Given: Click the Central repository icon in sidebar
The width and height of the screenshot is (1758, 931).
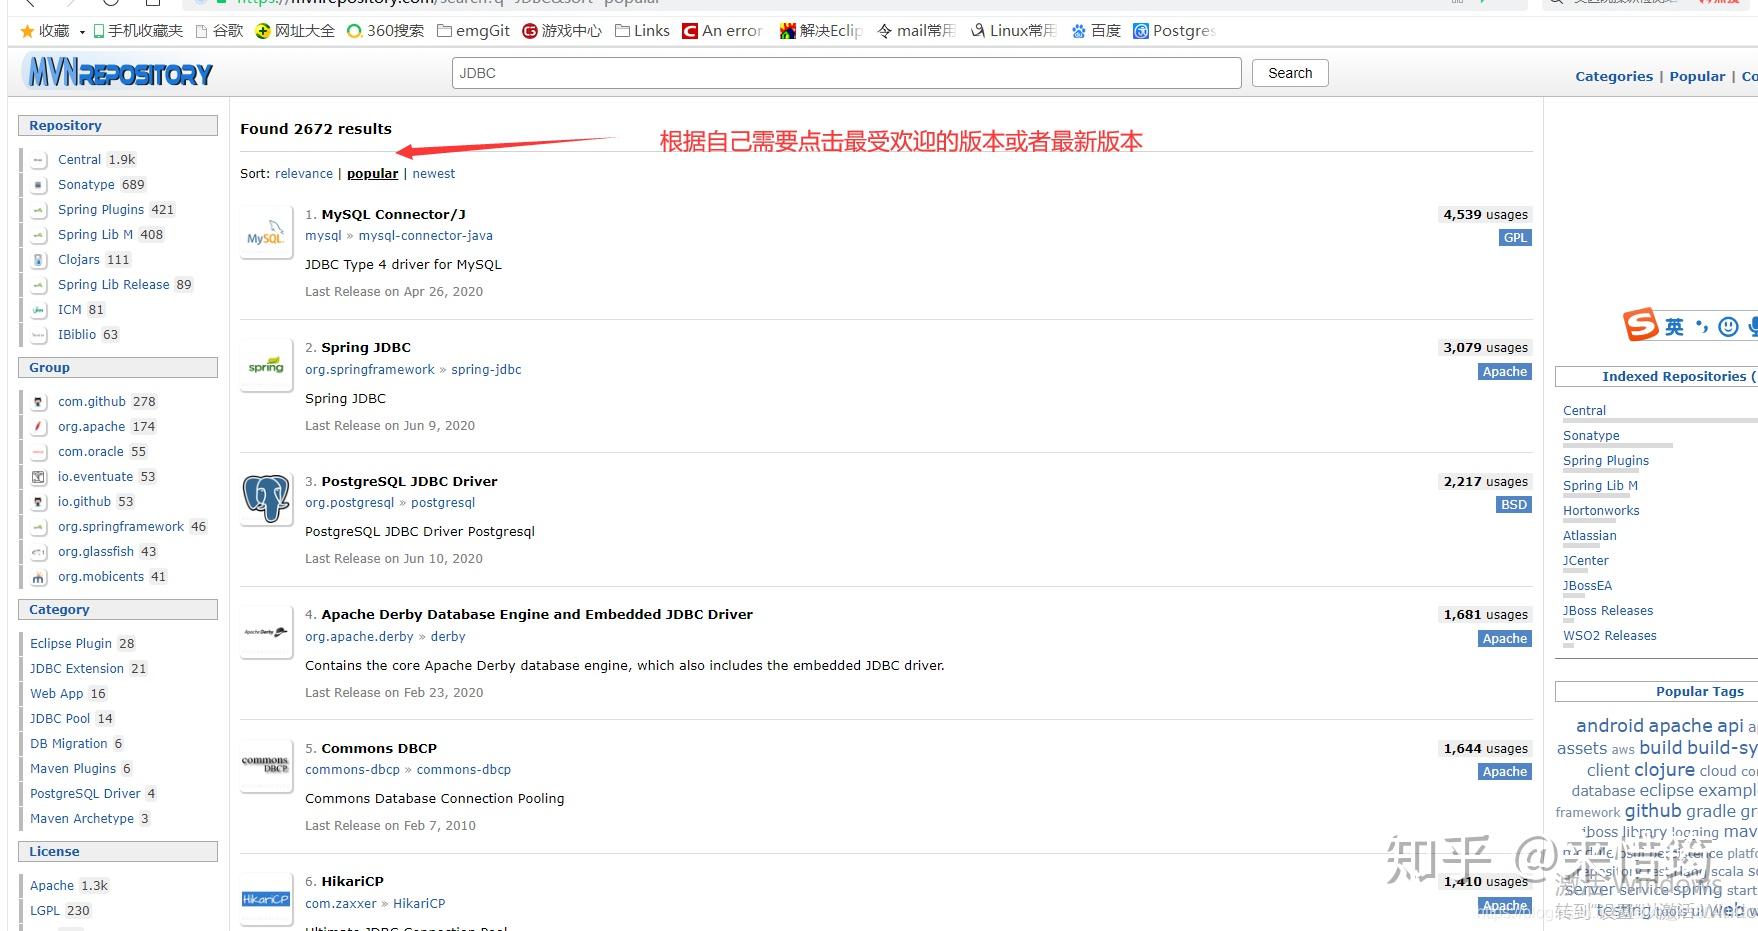Looking at the screenshot, I should (37, 159).
